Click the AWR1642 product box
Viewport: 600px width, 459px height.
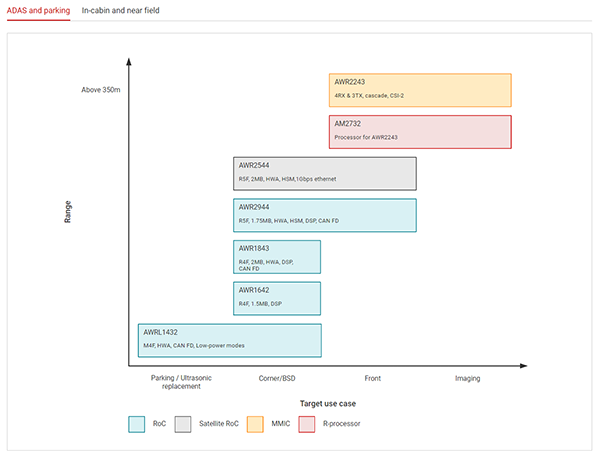(276, 298)
